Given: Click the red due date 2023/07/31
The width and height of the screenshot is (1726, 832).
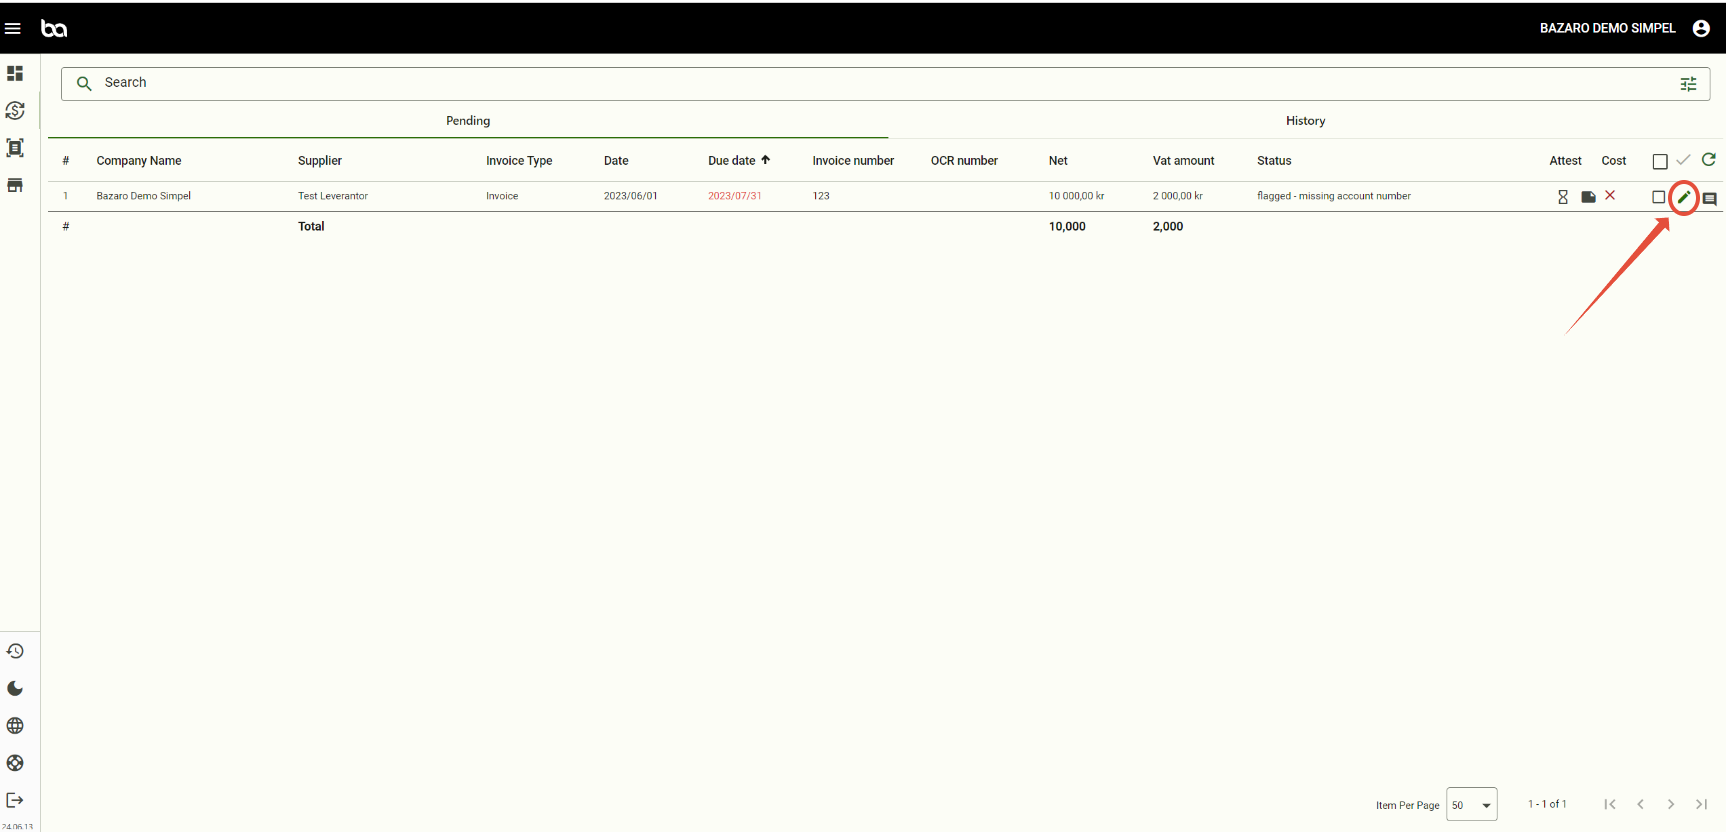Looking at the screenshot, I should click(x=735, y=196).
